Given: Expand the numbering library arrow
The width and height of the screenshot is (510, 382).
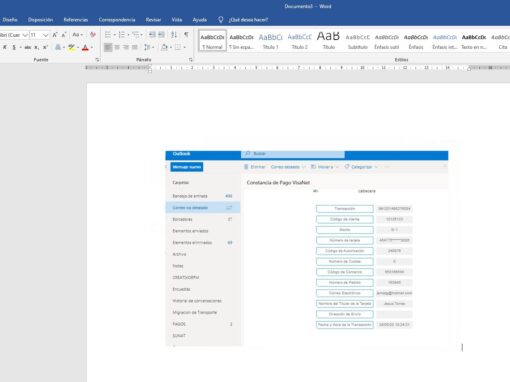Looking at the screenshot, I should point(128,35).
